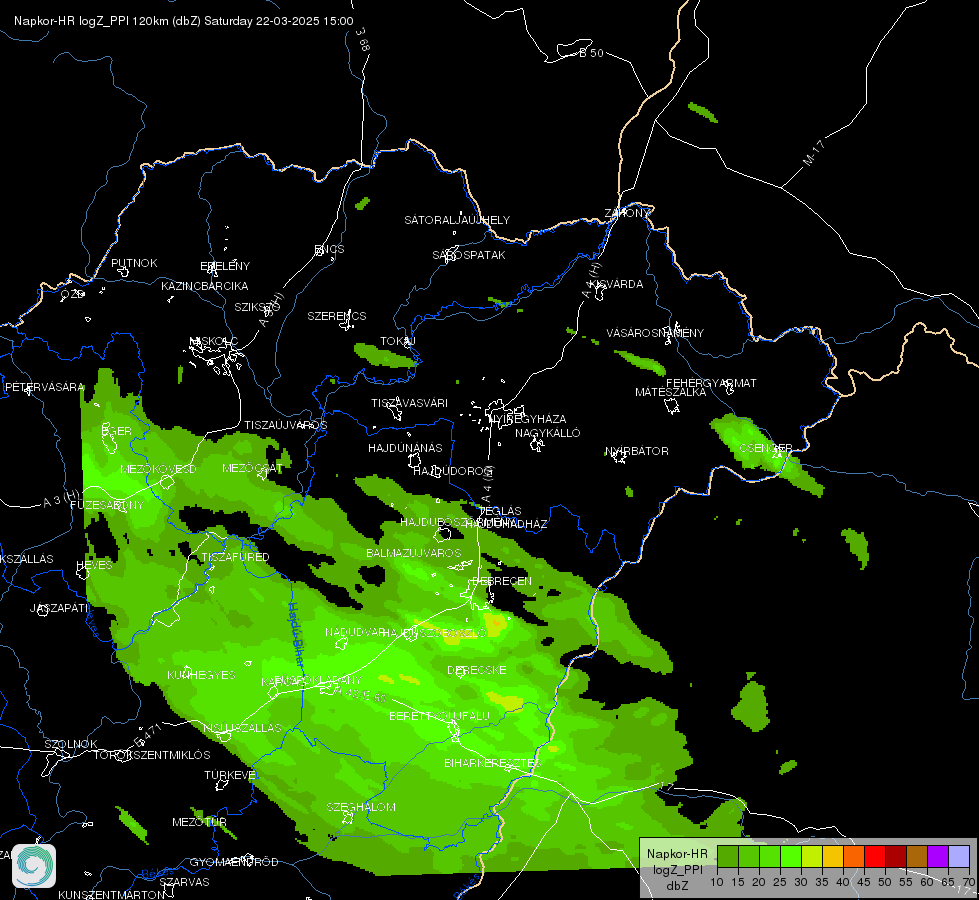Click the TISZAVASVARI label
The image size is (979, 900).
(410, 403)
